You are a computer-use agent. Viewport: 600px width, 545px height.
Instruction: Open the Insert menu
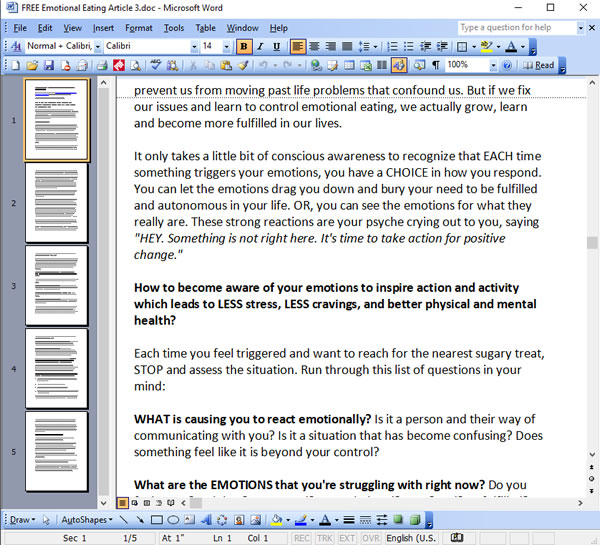tap(103, 28)
